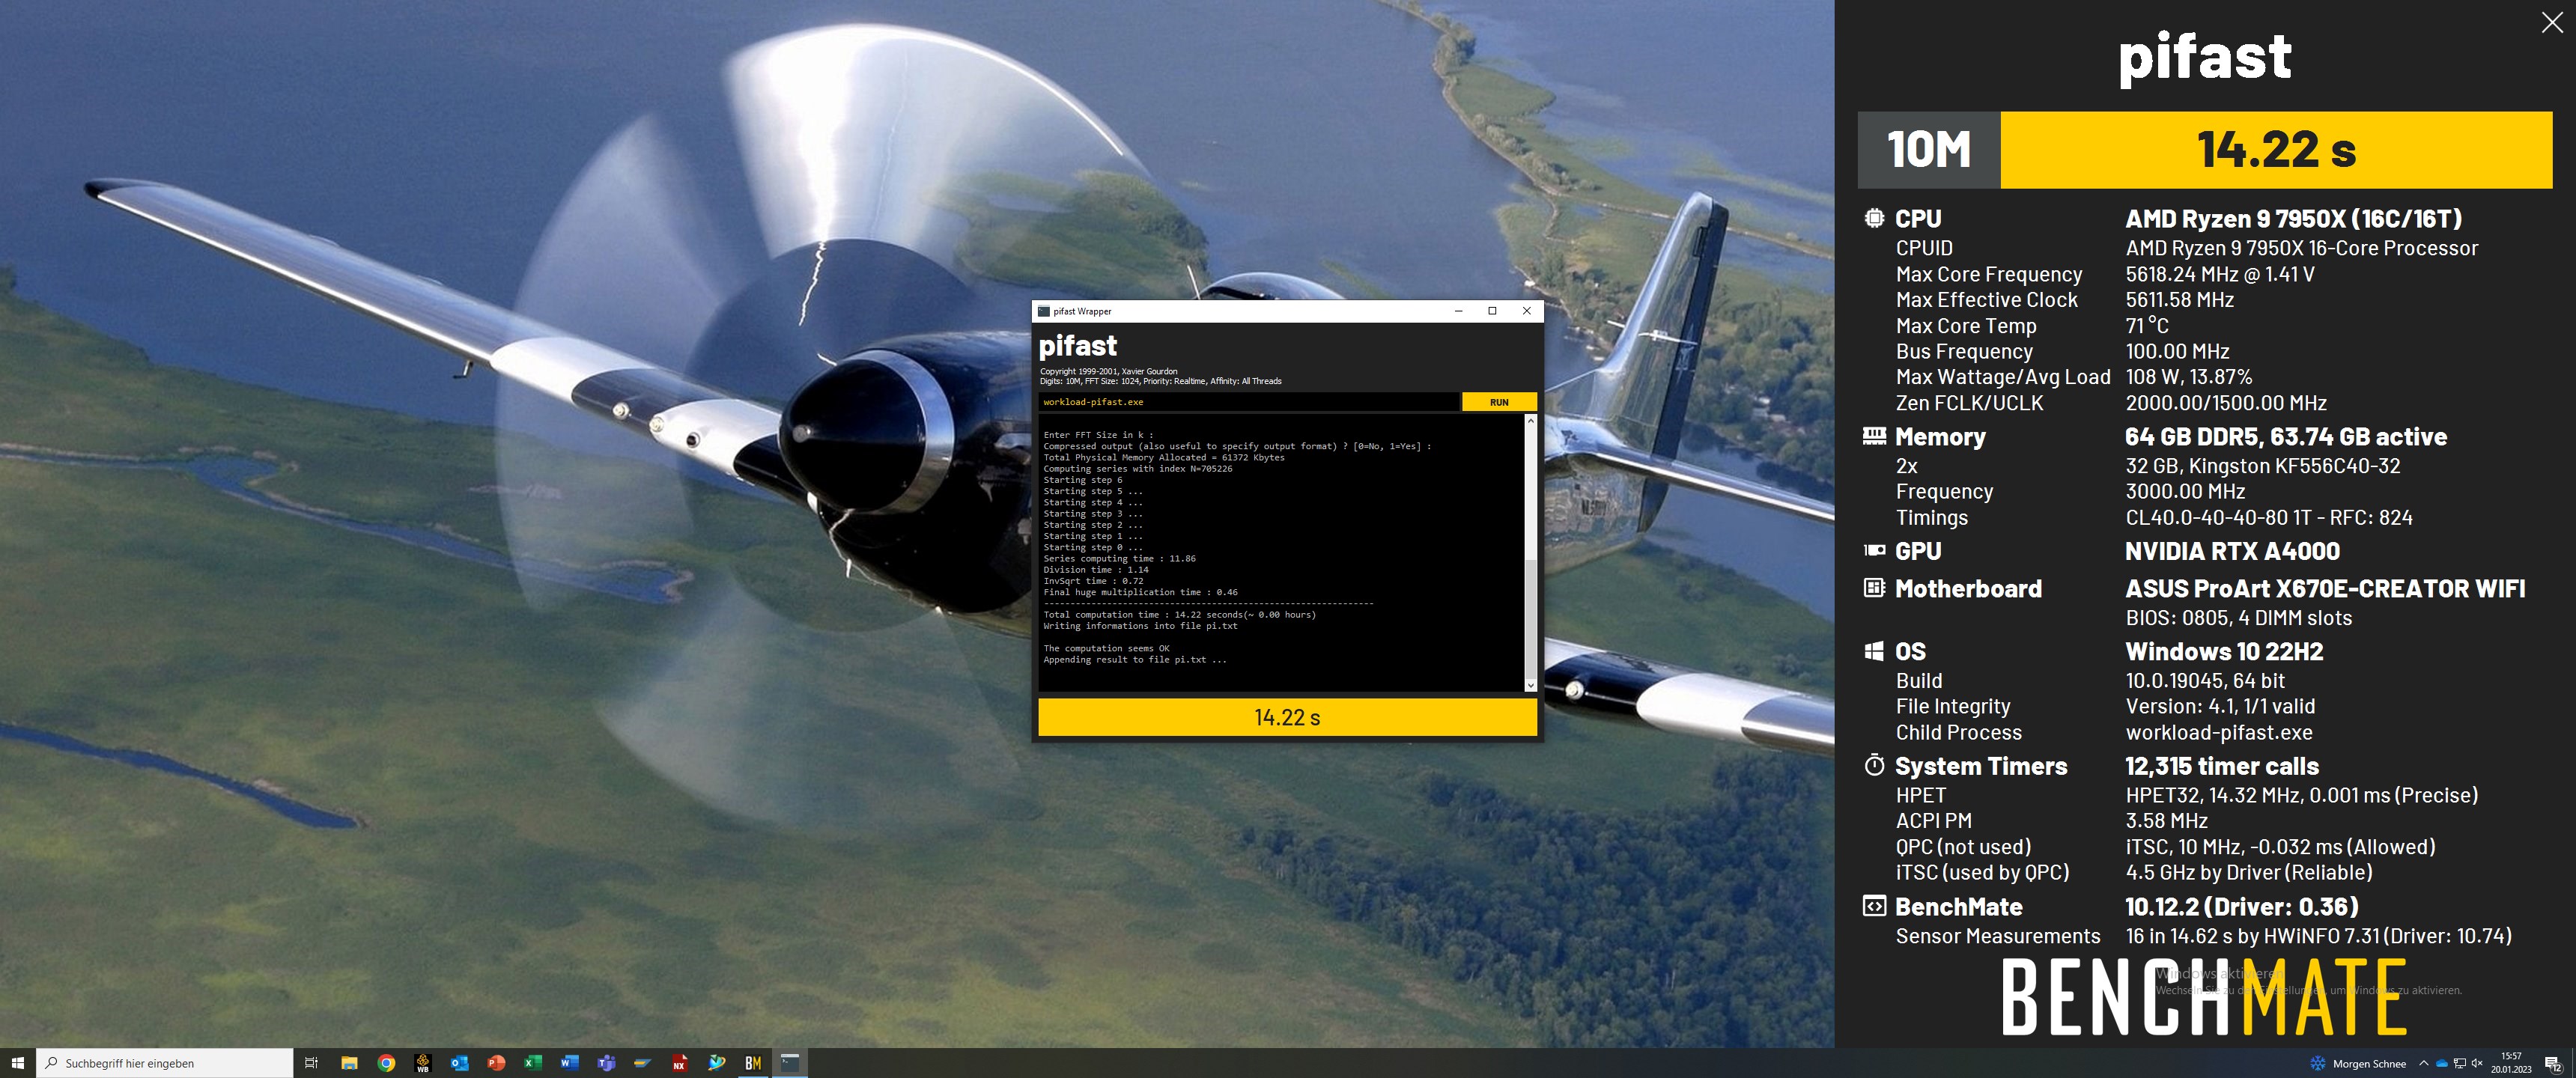Click the 'Windows 10 22H2' OS text
2576x1078 pixels.
click(x=2224, y=651)
